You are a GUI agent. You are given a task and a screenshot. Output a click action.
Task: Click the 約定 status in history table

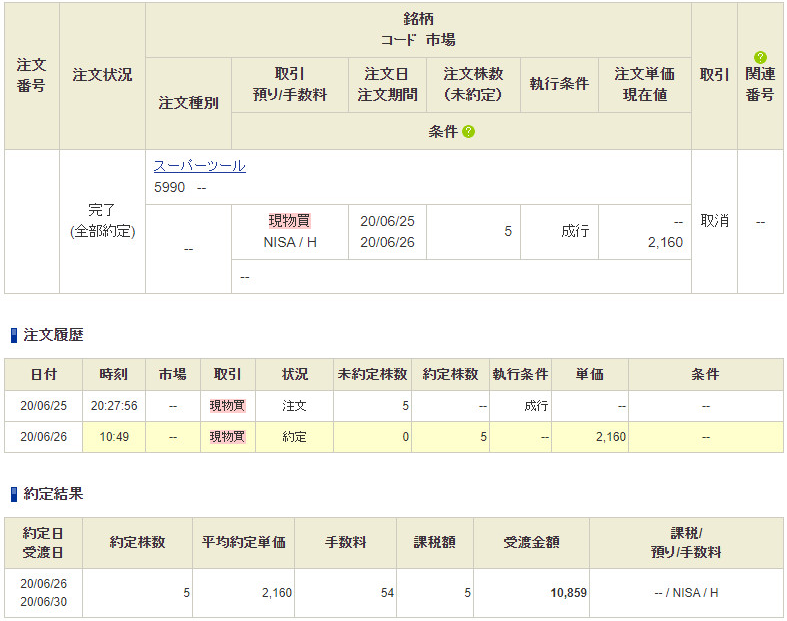(294, 437)
